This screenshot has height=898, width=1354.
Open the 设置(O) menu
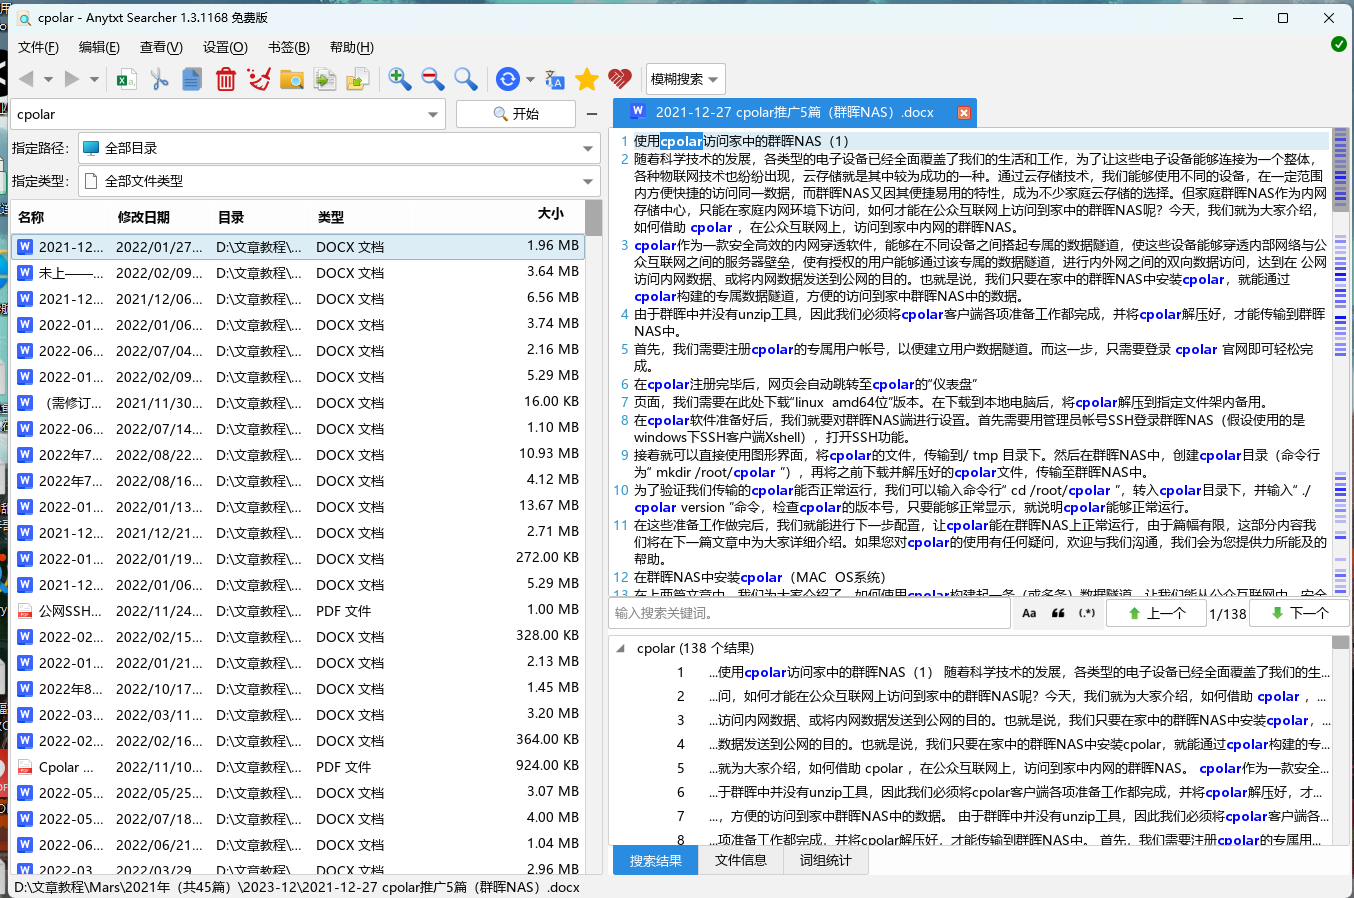(x=225, y=47)
